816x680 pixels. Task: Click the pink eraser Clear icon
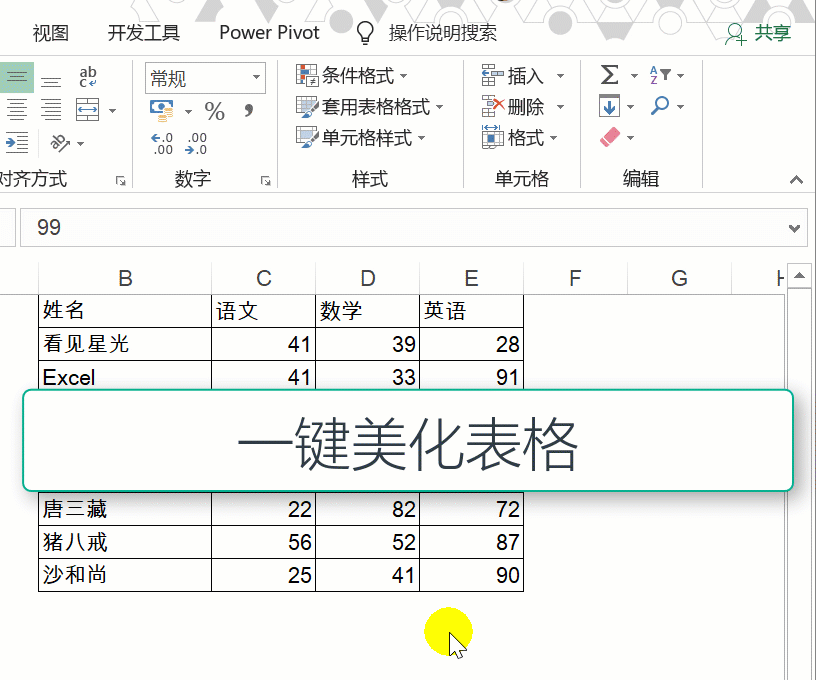(x=611, y=137)
